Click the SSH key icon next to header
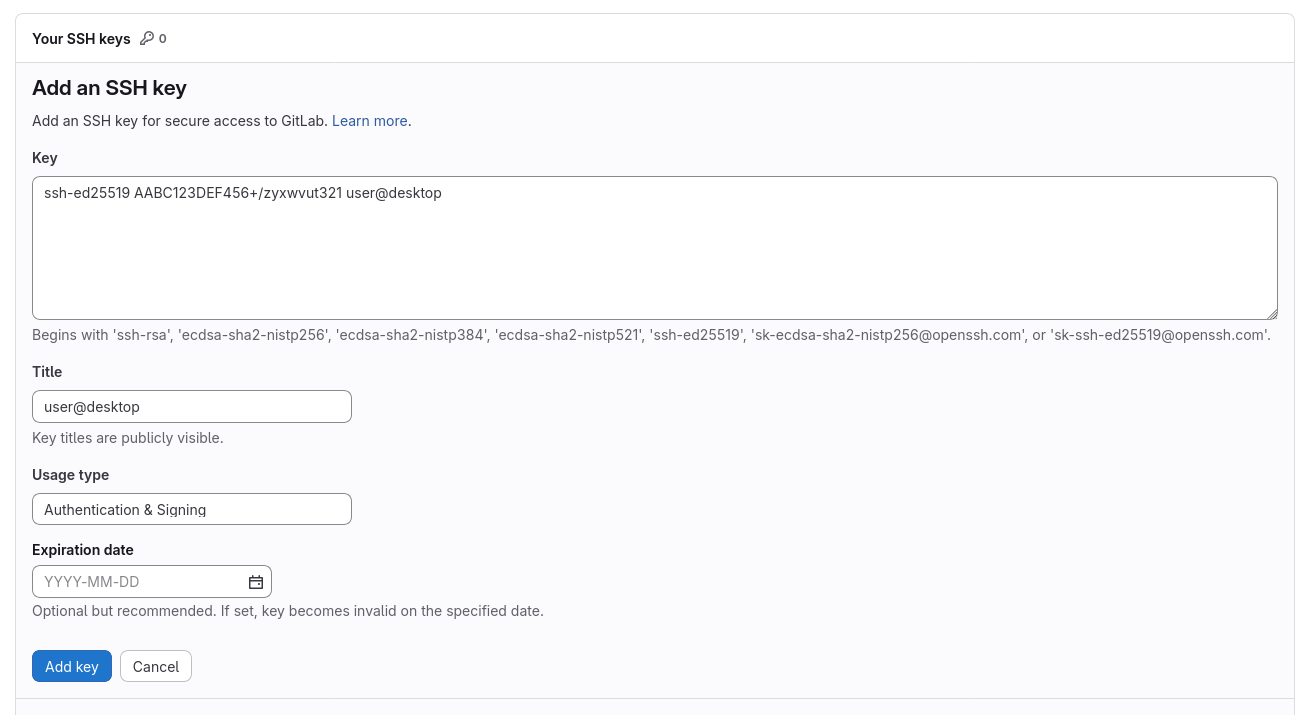Screen dimensions: 1309x715 tap(146, 38)
